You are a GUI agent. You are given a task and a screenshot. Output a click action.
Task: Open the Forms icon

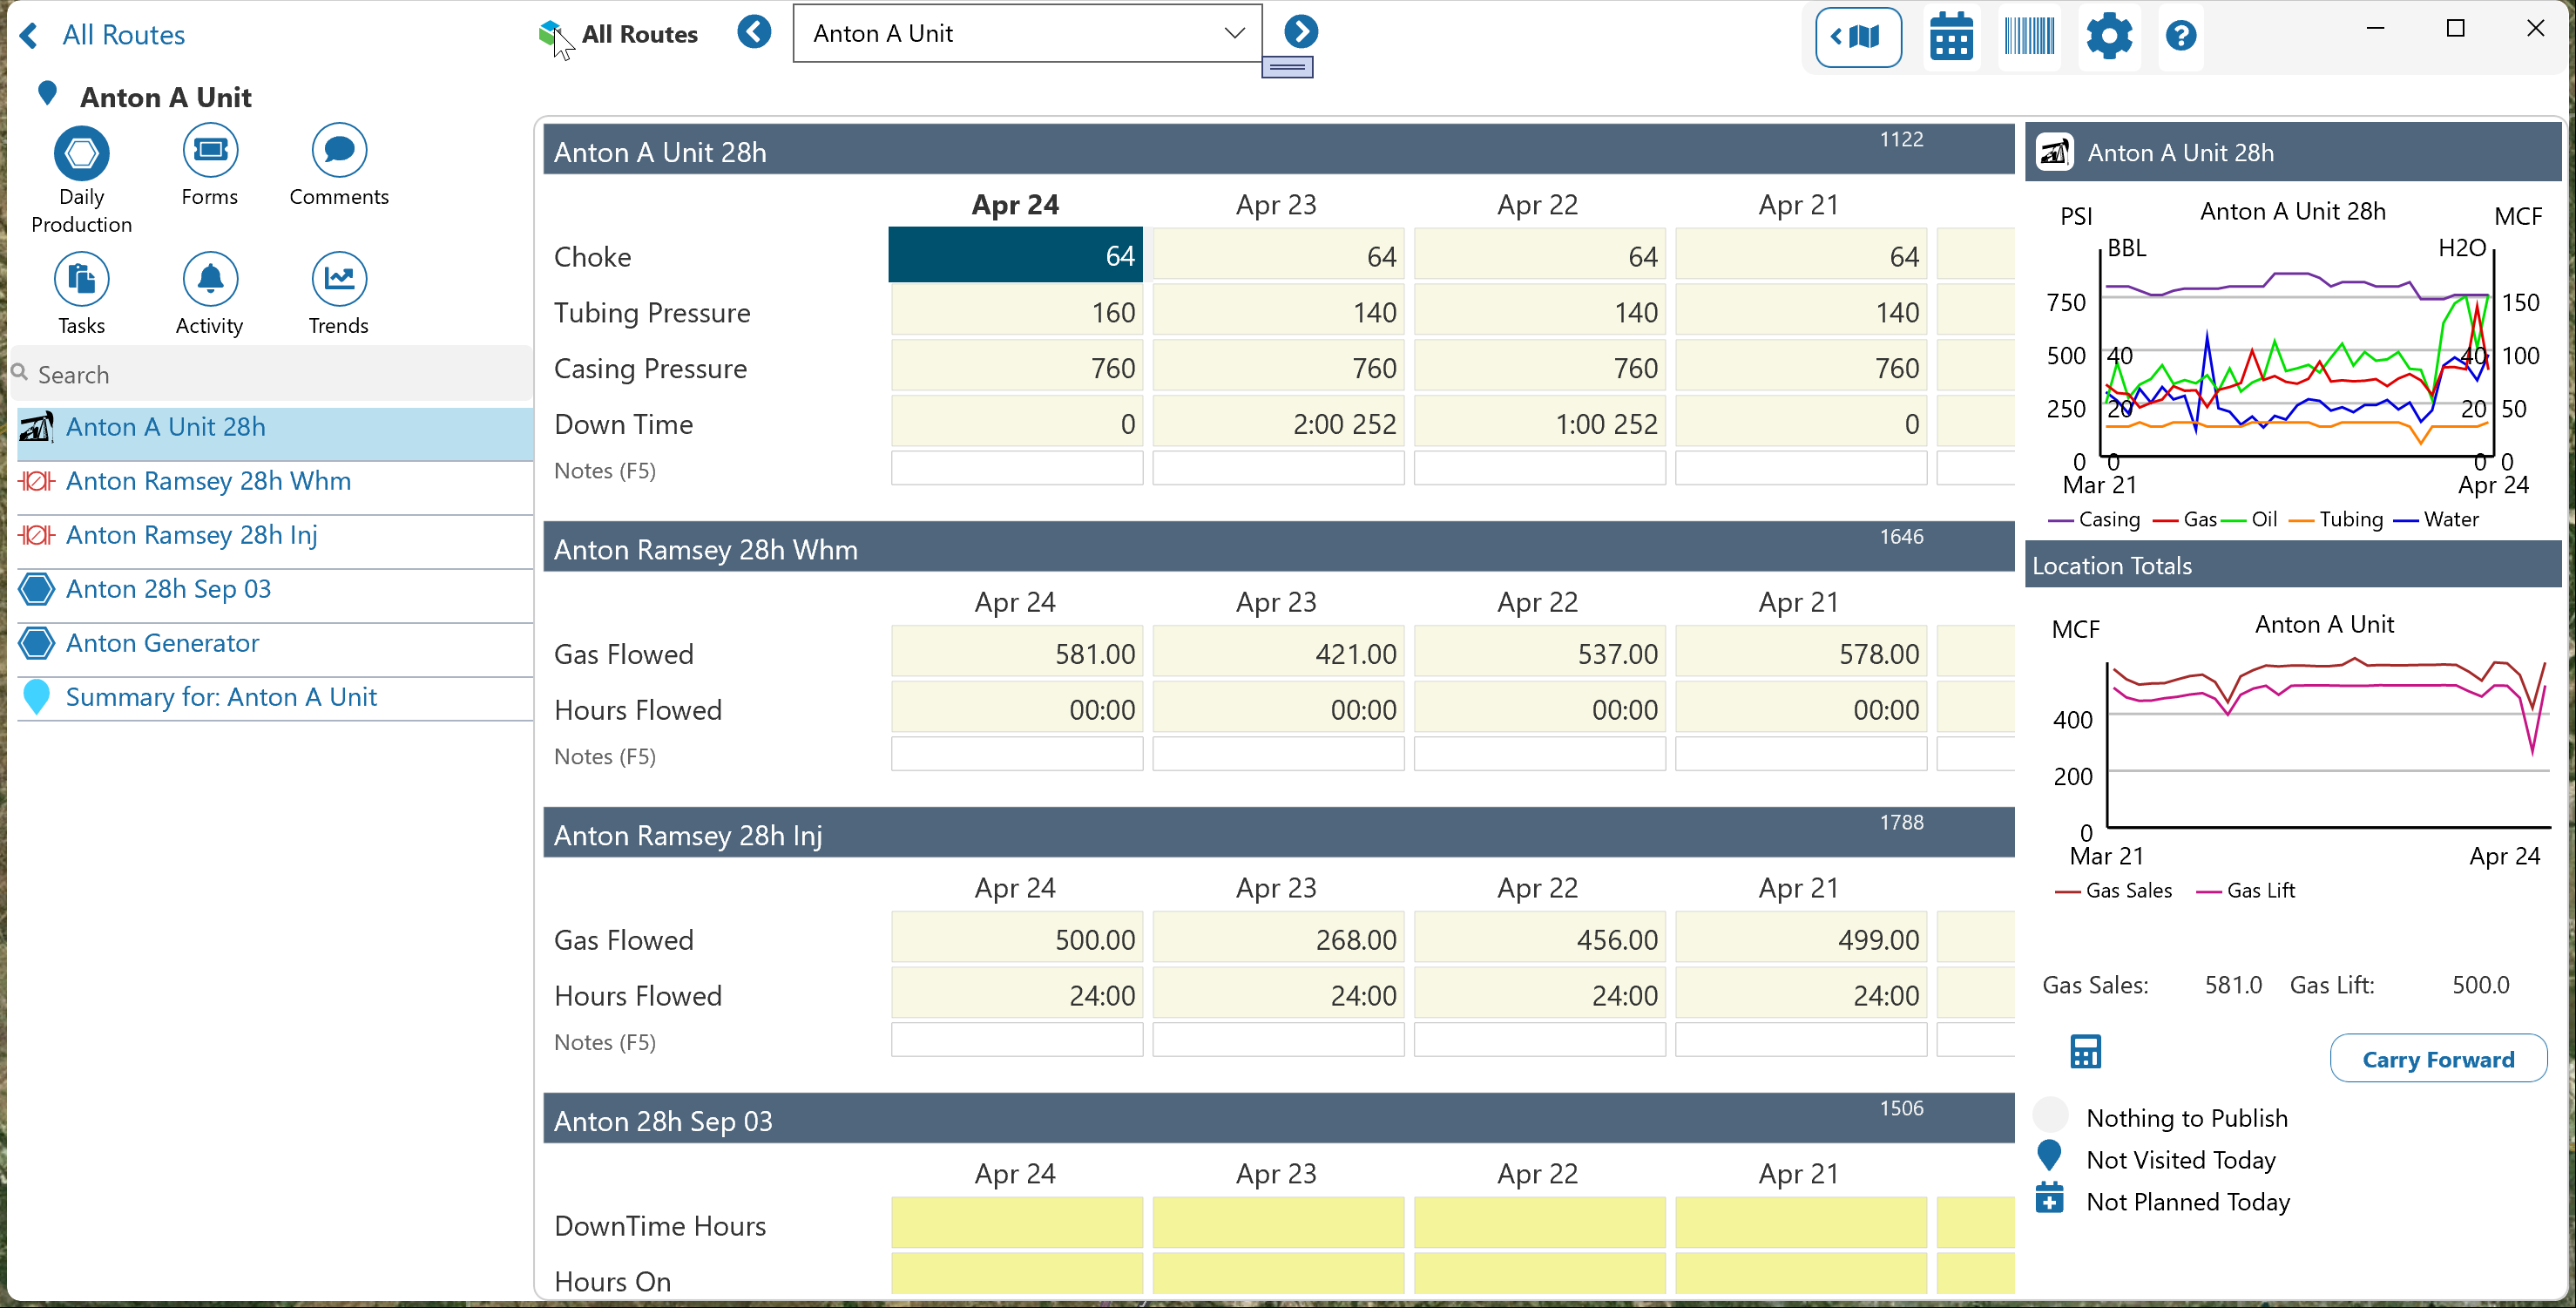210,151
